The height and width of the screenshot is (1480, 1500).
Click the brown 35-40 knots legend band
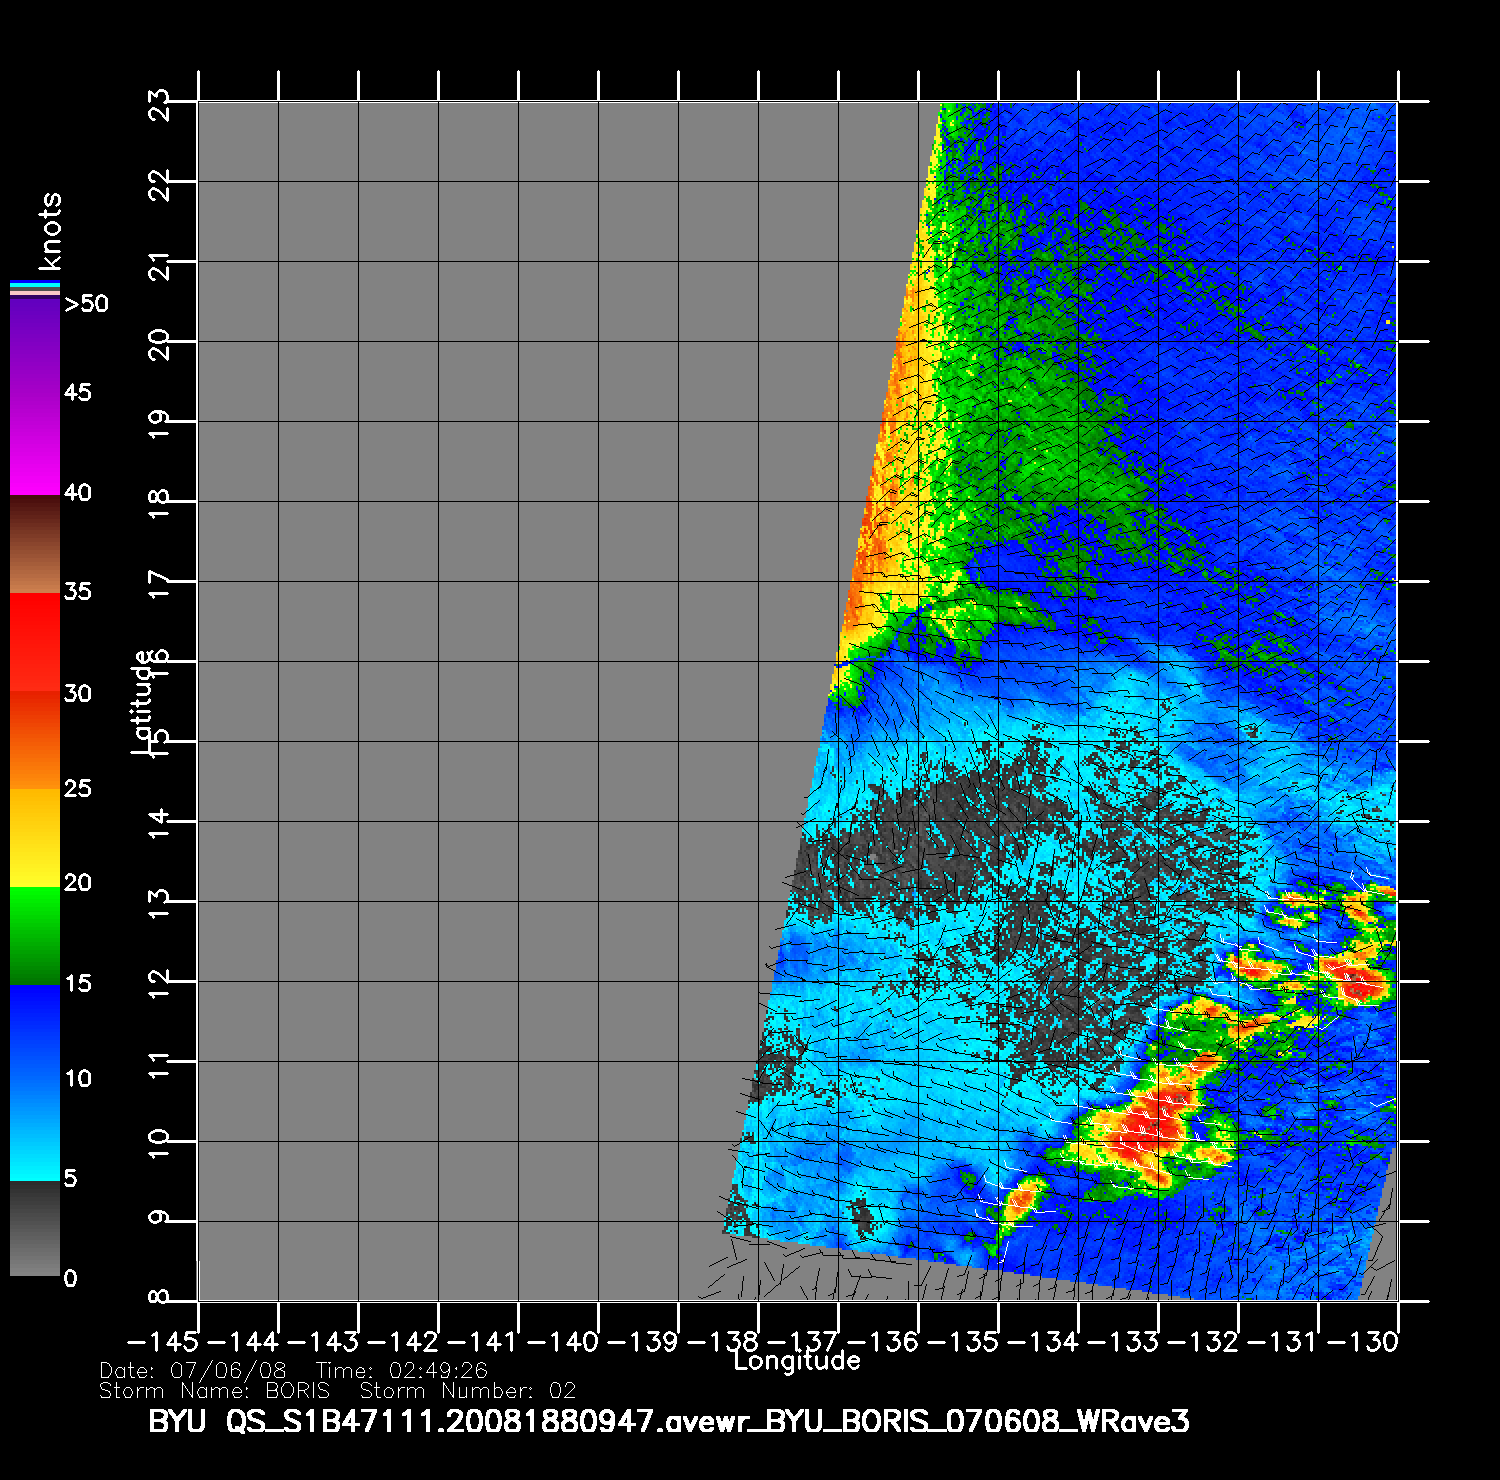point(34,545)
